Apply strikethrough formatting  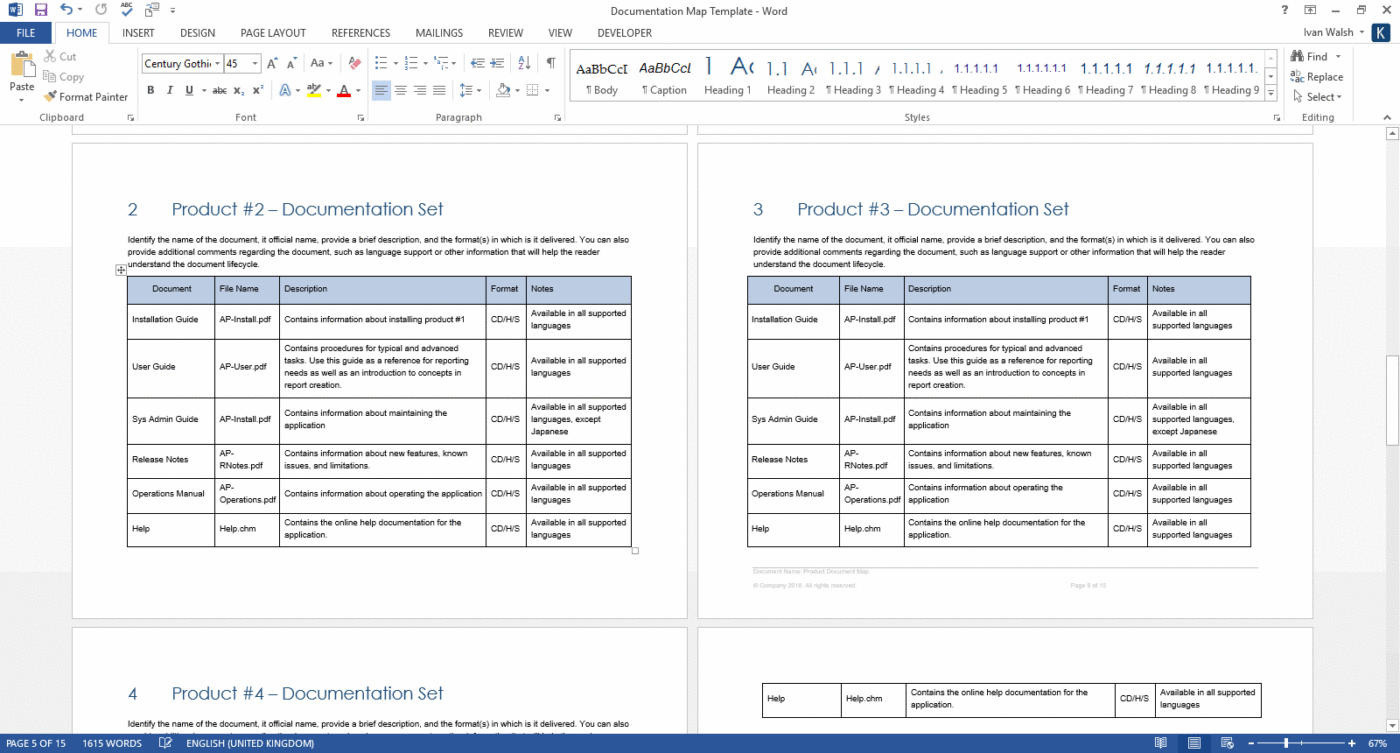point(221,90)
